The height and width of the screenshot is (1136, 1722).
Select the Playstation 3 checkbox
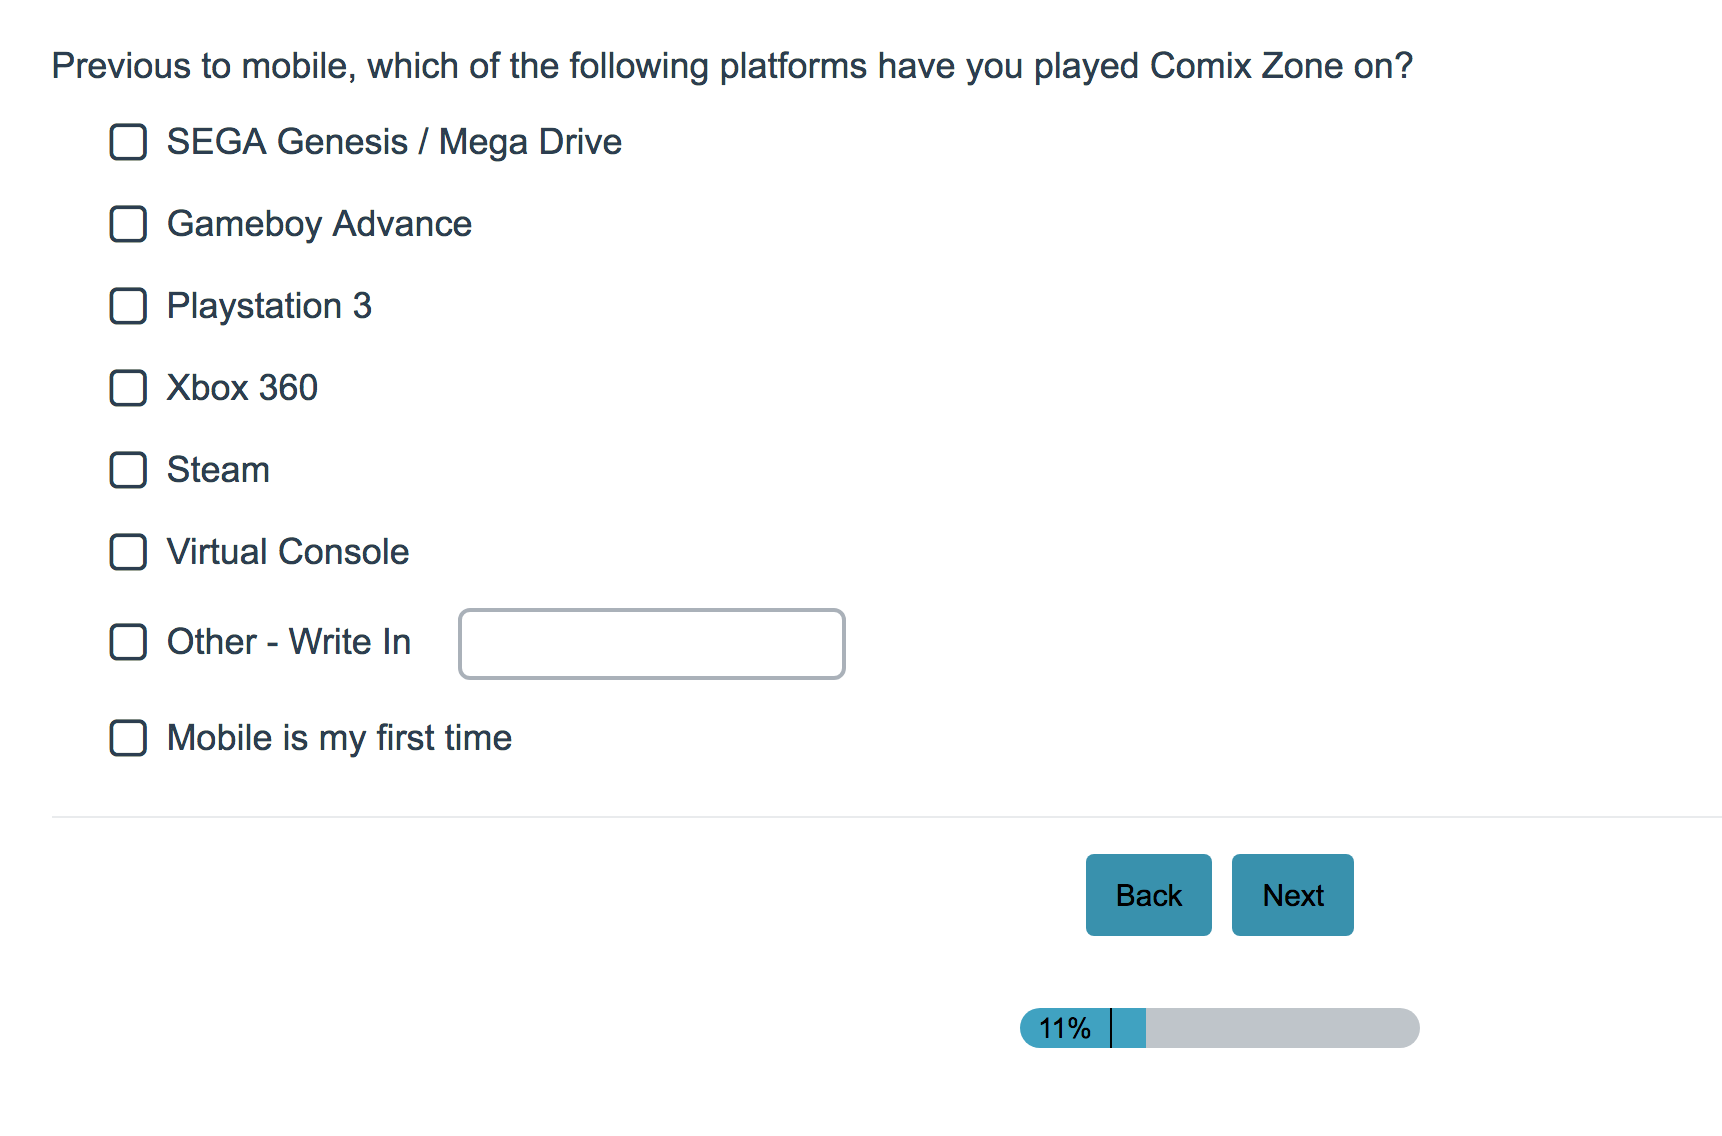tap(128, 306)
